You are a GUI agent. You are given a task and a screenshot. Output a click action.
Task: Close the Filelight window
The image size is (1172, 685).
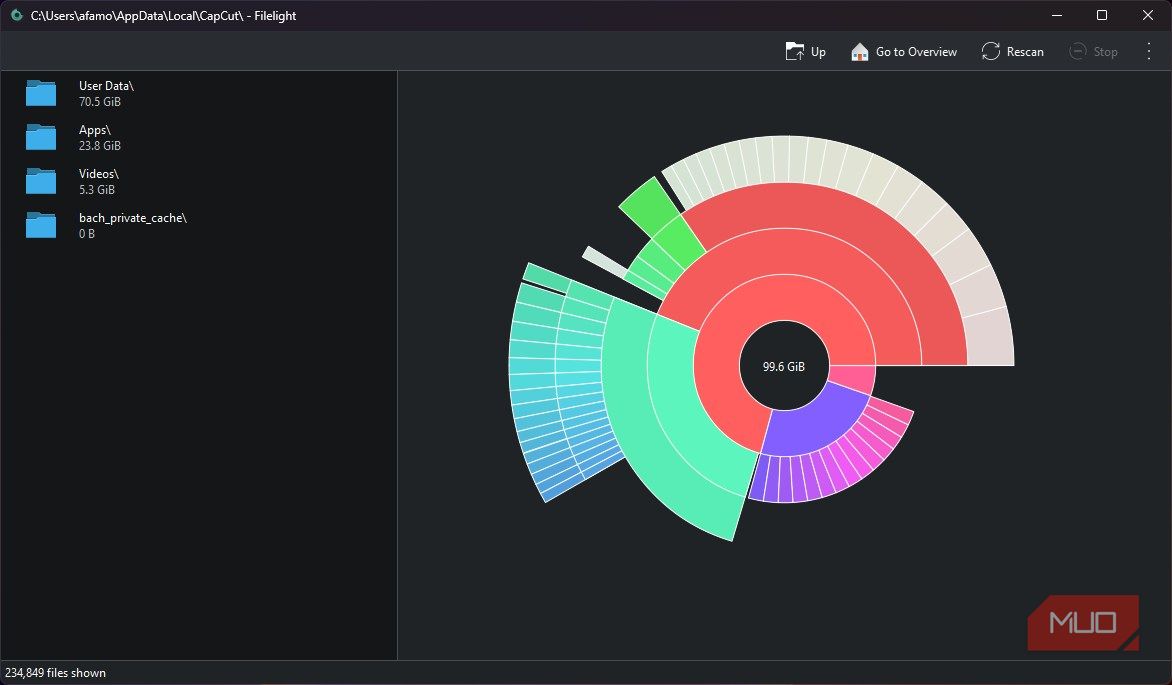(1148, 15)
